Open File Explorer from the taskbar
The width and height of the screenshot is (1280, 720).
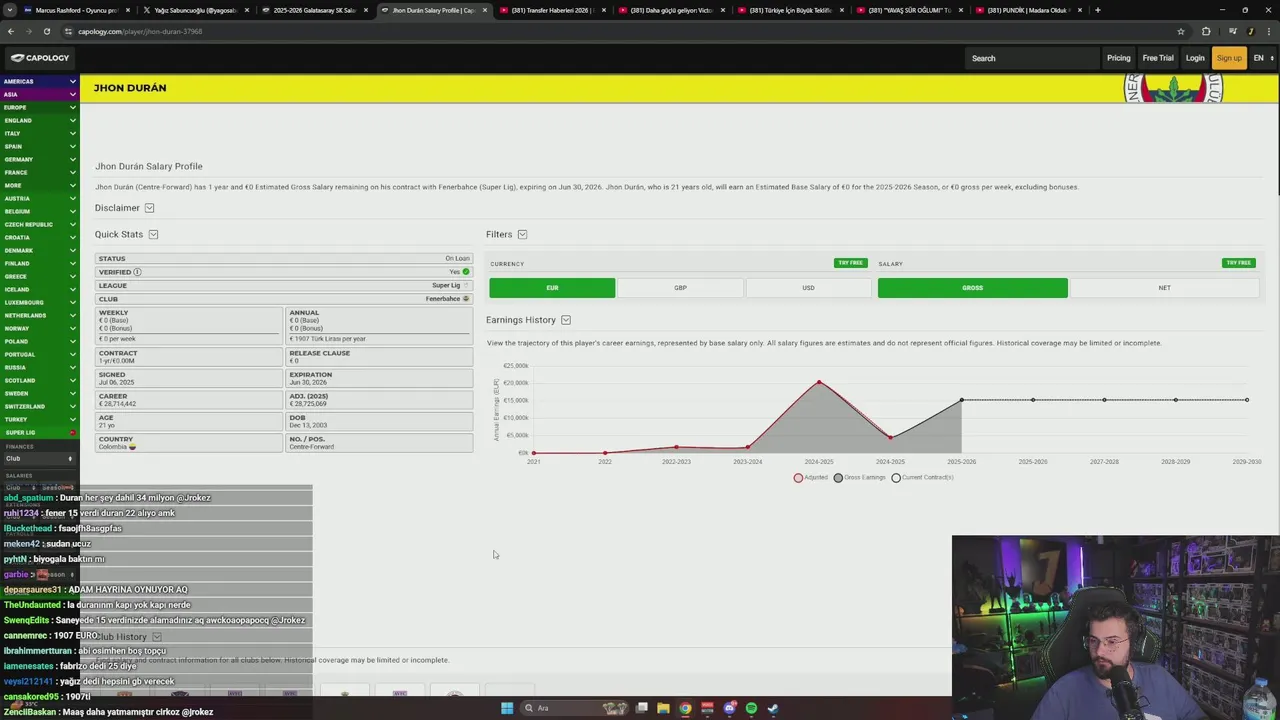click(x=663, y=708)
